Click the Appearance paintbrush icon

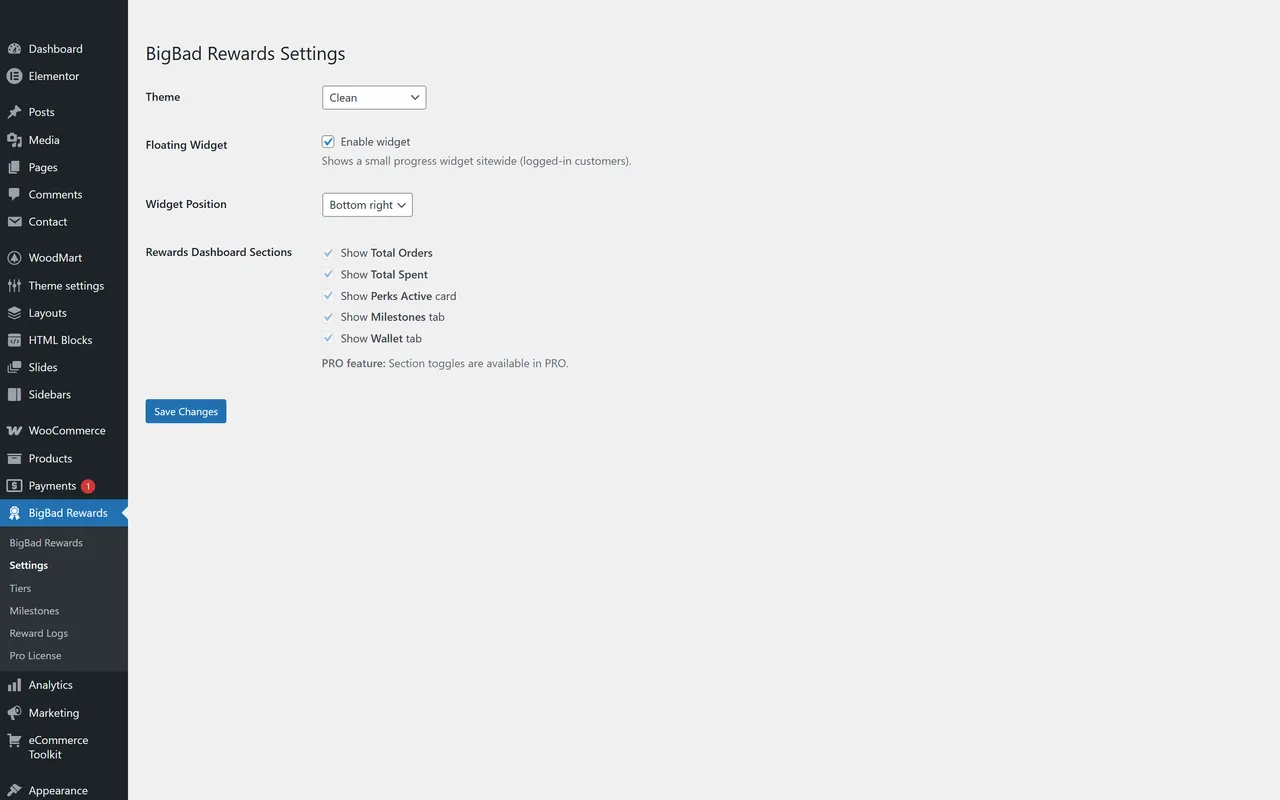(14, 790)
